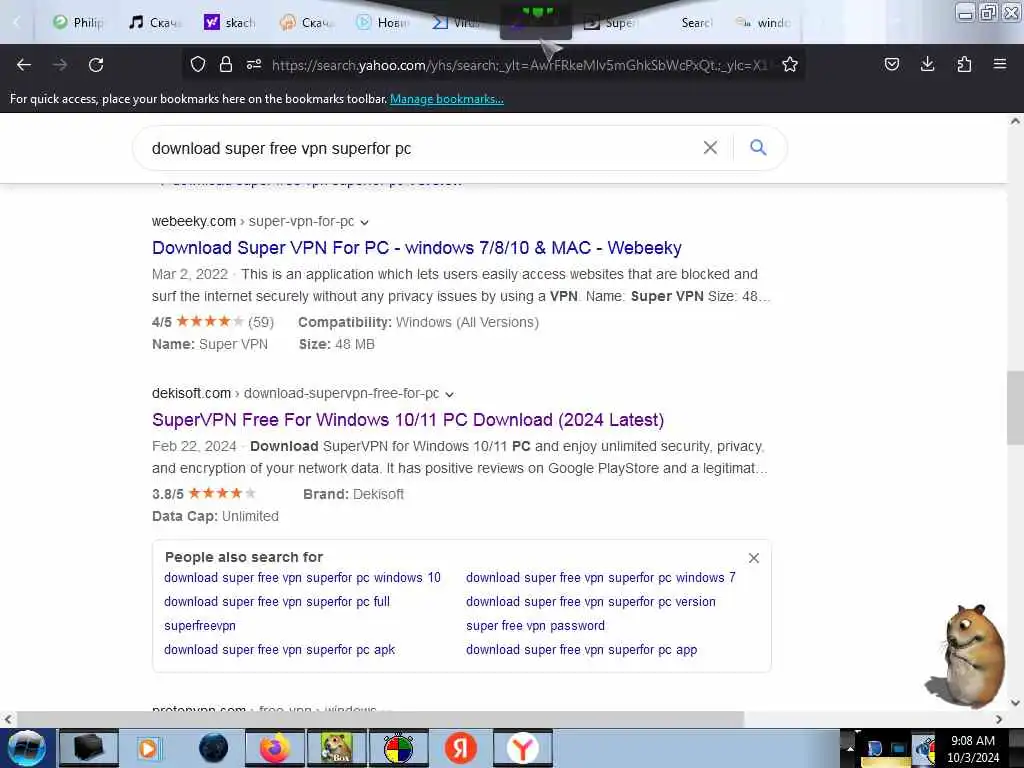This screenshot has width=1024, height=768.
Task: Switch to the Новин tab
Action: click(382, 23)
